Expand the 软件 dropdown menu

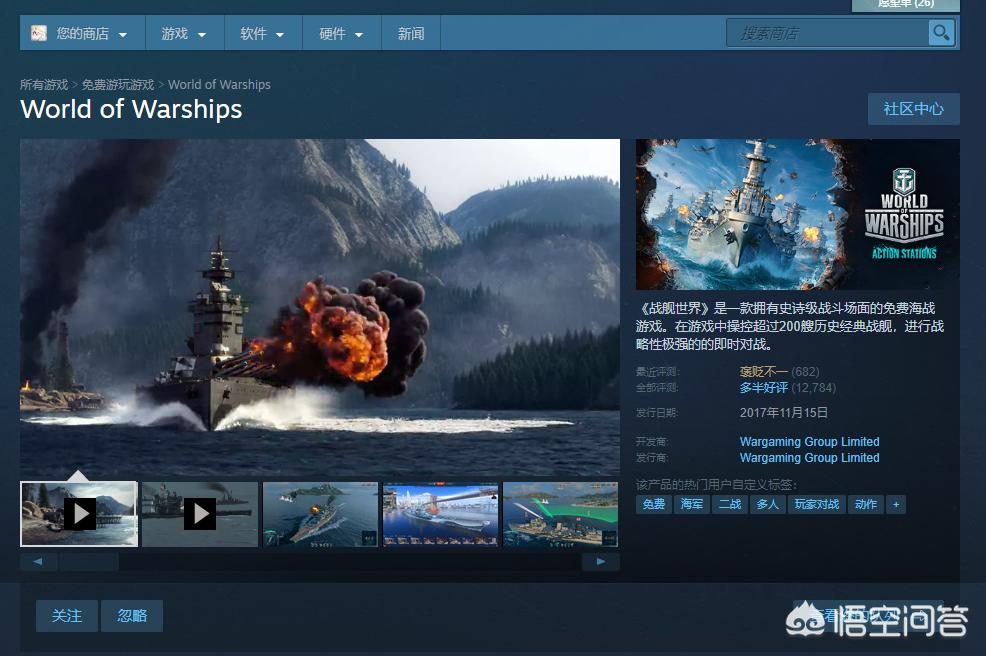point(263,33)
